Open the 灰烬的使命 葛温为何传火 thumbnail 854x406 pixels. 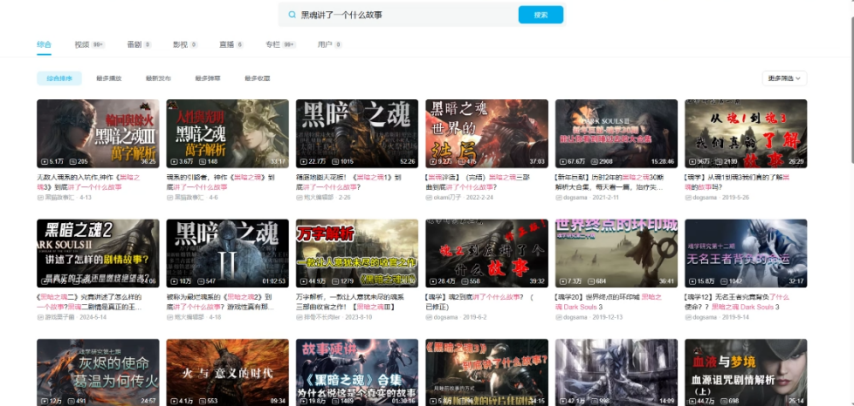98,373
